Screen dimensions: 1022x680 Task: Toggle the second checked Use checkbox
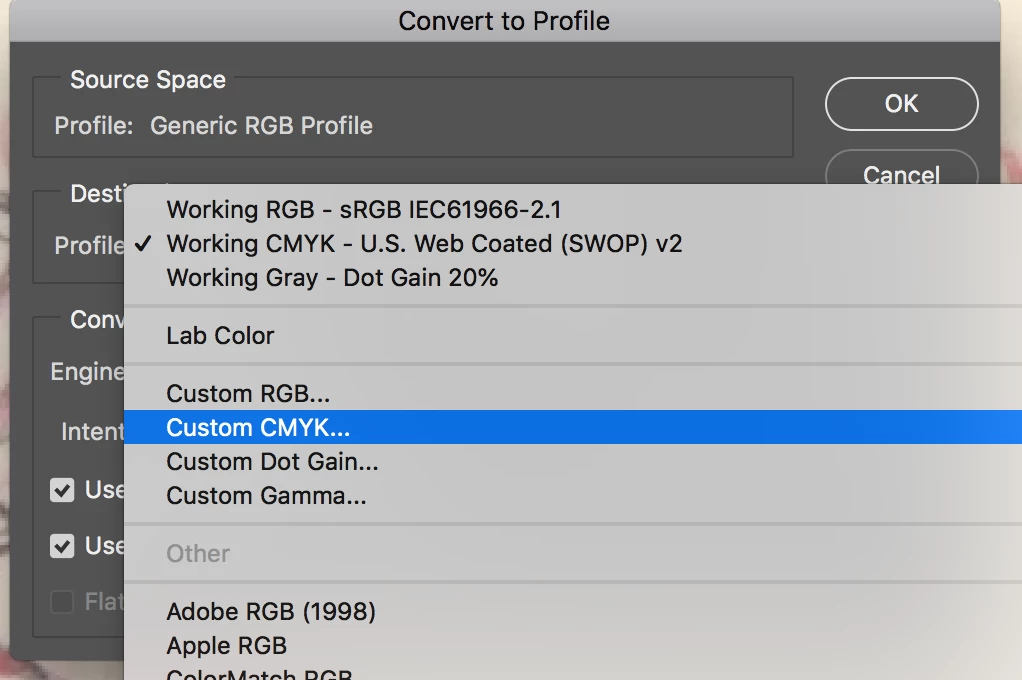pos(63,546)
